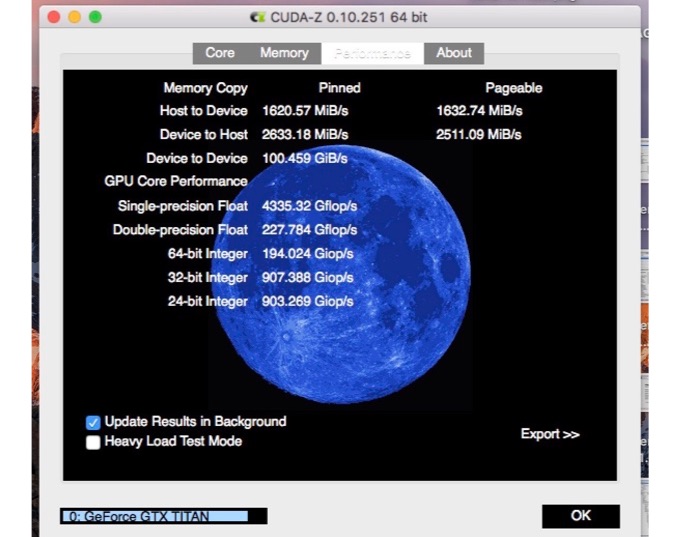The width and height of the screenshot is (680, 537).
Task: Minimize the CUDA-Z window with yellow button
Action: 74,17
